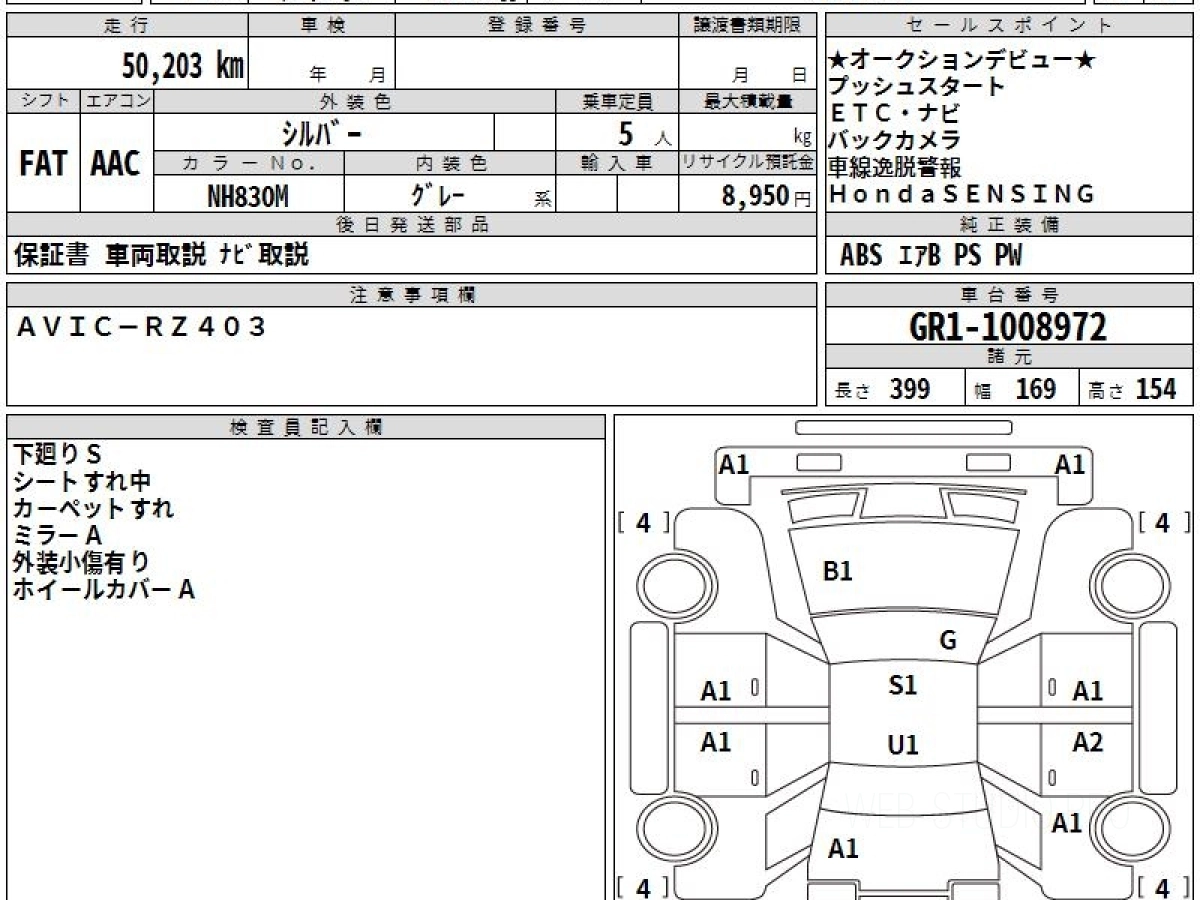Select the 車検 header cell

(321, 26)
